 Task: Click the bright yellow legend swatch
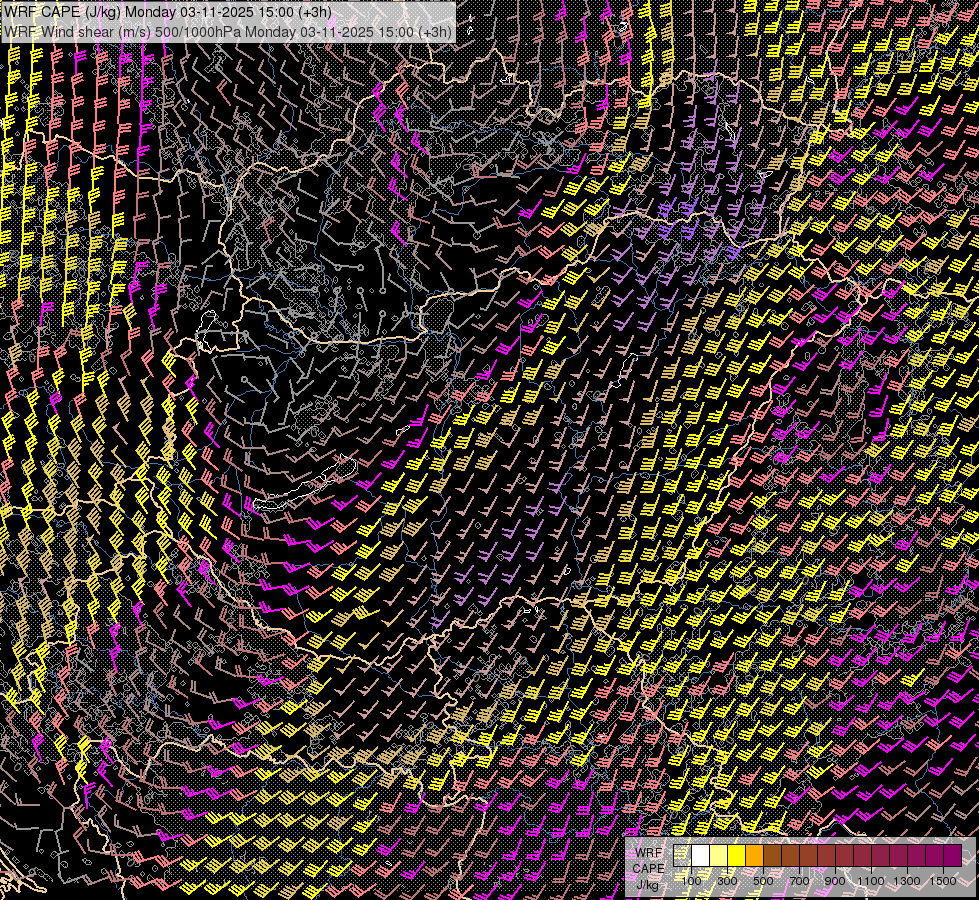(736, 856)
